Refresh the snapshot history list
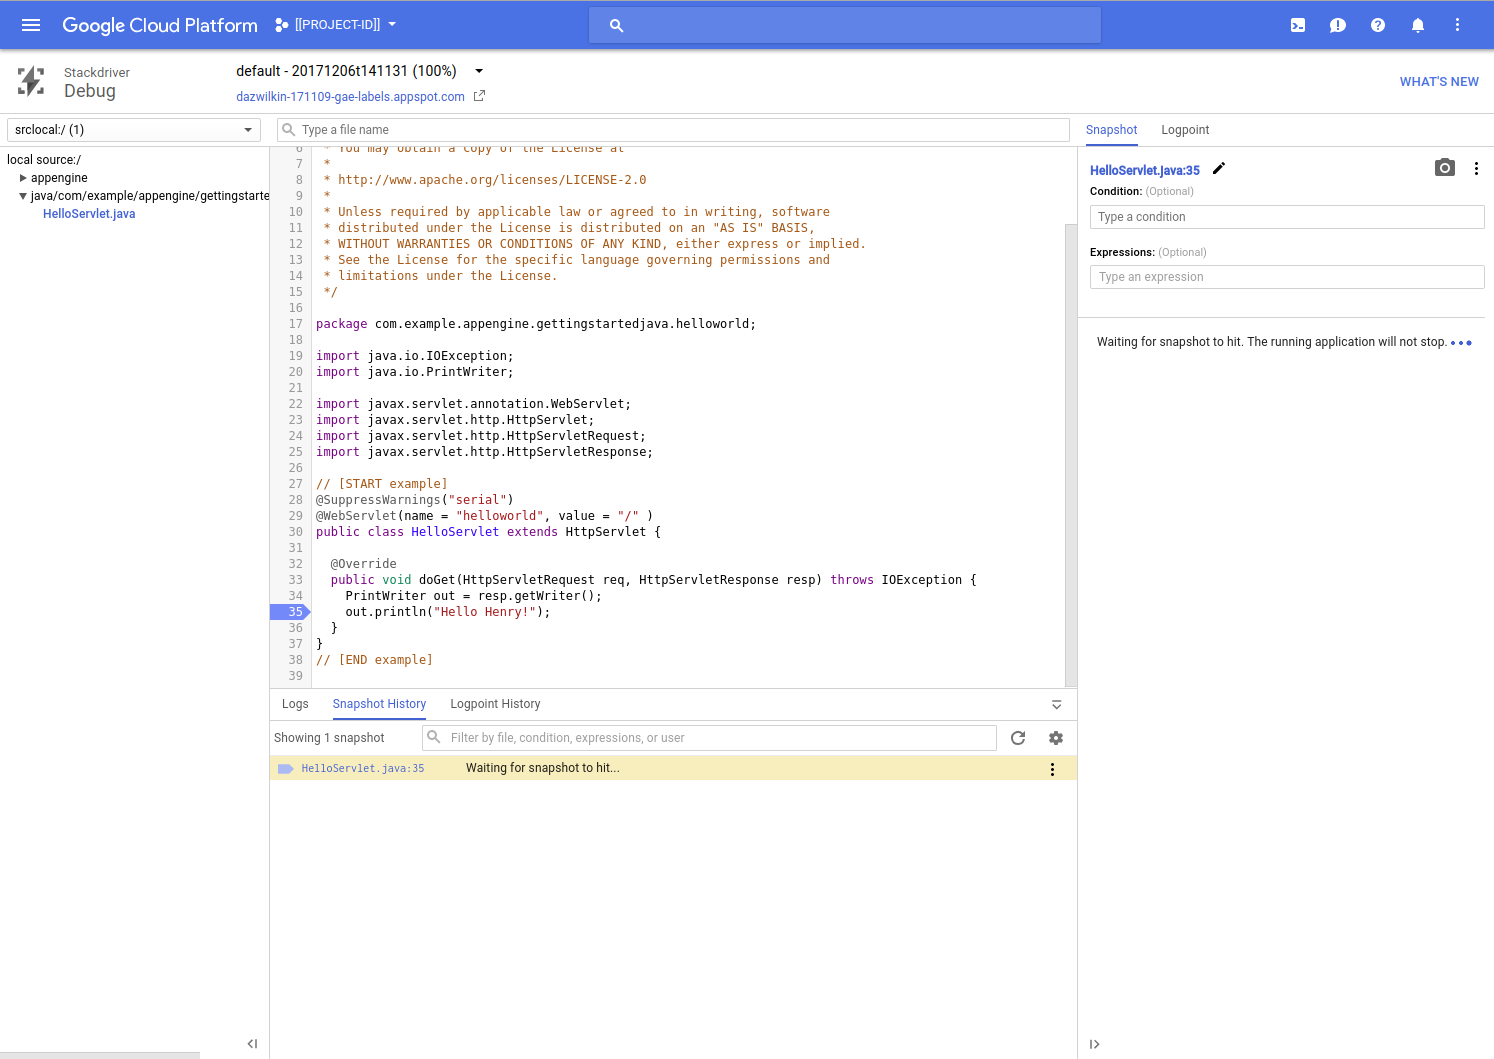The width and height of the screenshot is (1494, 1059). point(1018,738)
